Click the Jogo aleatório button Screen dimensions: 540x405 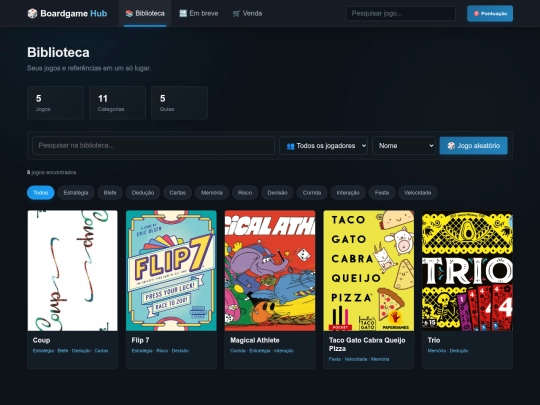[x=474, y=146]
